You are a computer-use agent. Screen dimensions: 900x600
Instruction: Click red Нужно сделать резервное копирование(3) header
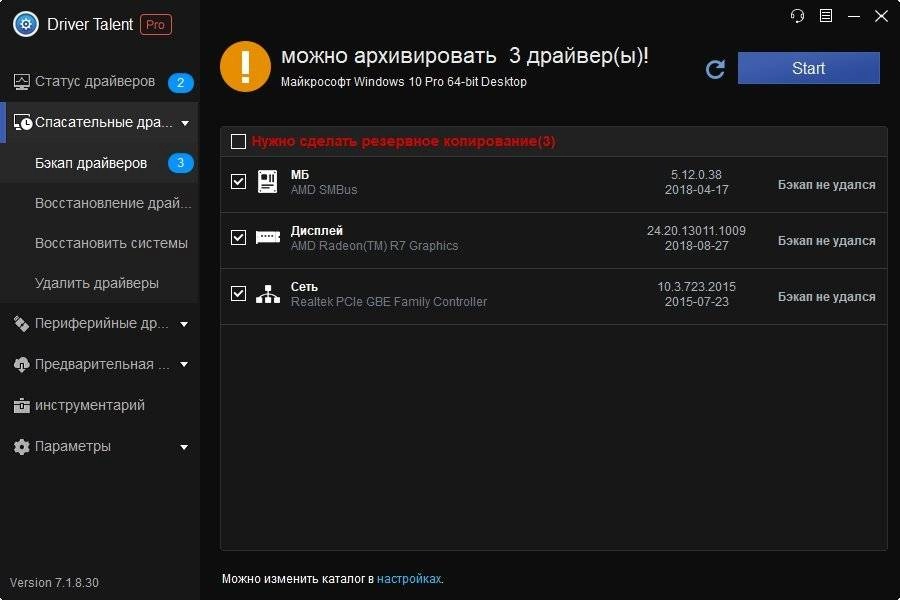[x=404, y=141]
